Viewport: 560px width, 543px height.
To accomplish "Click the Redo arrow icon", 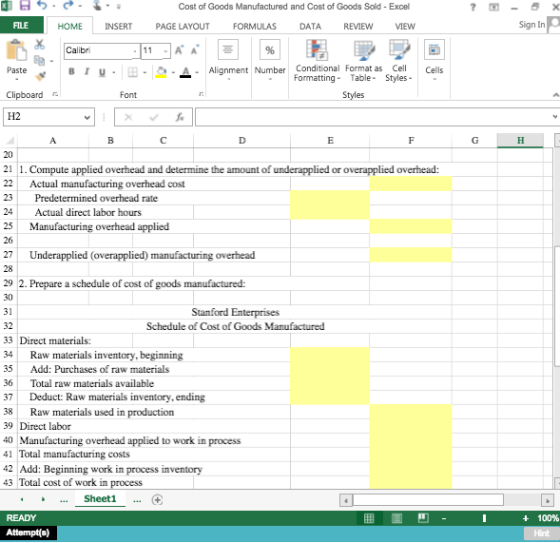I will 68,5.
